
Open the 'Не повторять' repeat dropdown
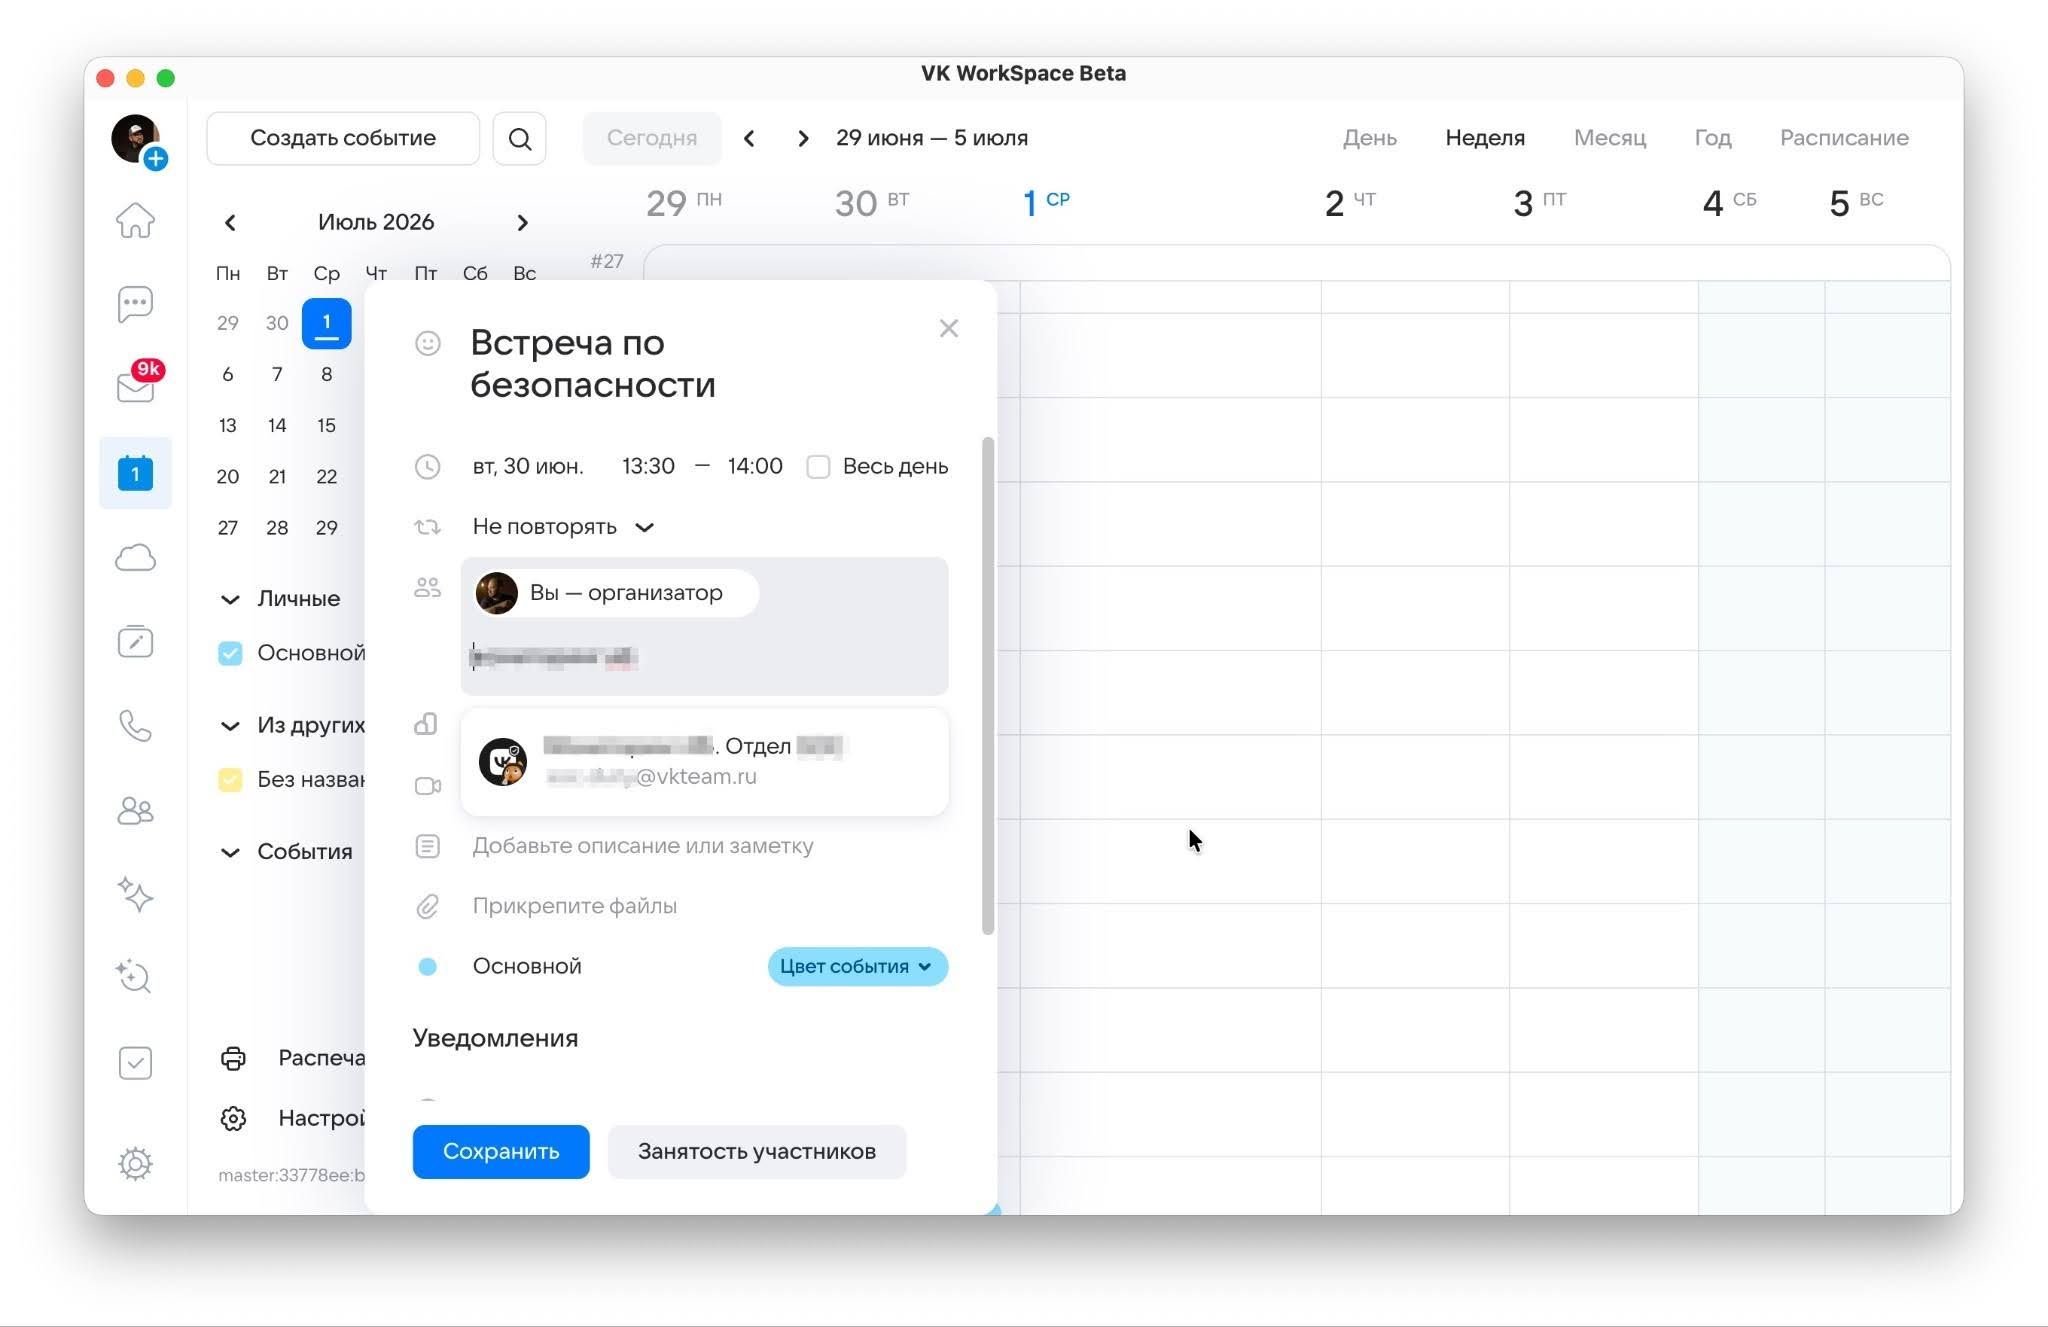pos(563,527)
